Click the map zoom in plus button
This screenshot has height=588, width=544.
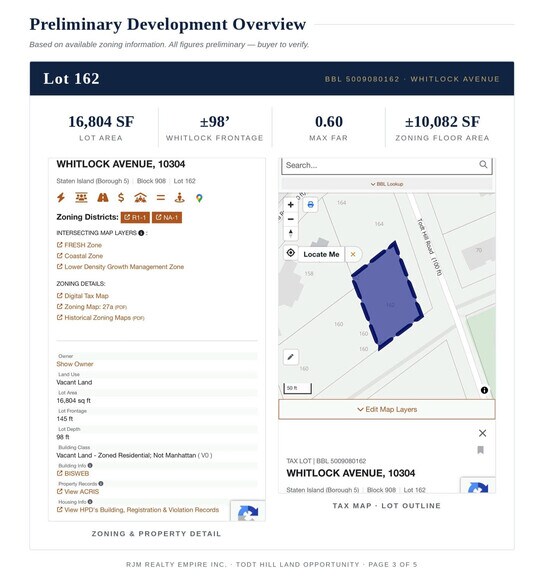[x=291, y=205]
